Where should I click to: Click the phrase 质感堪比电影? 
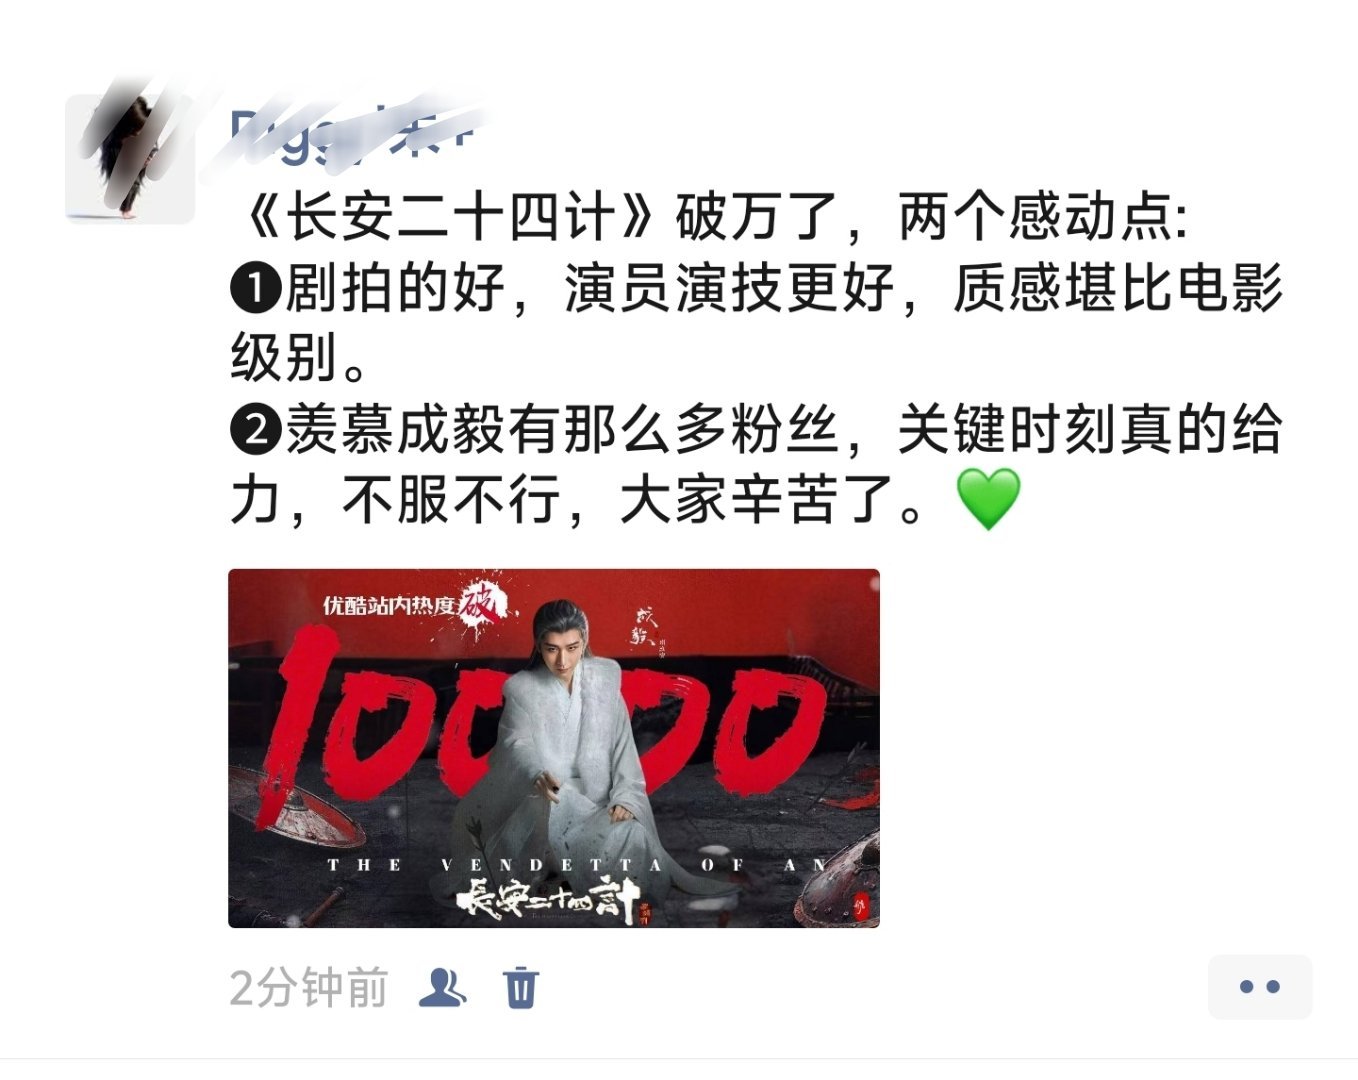click(x=1117, y=288)
